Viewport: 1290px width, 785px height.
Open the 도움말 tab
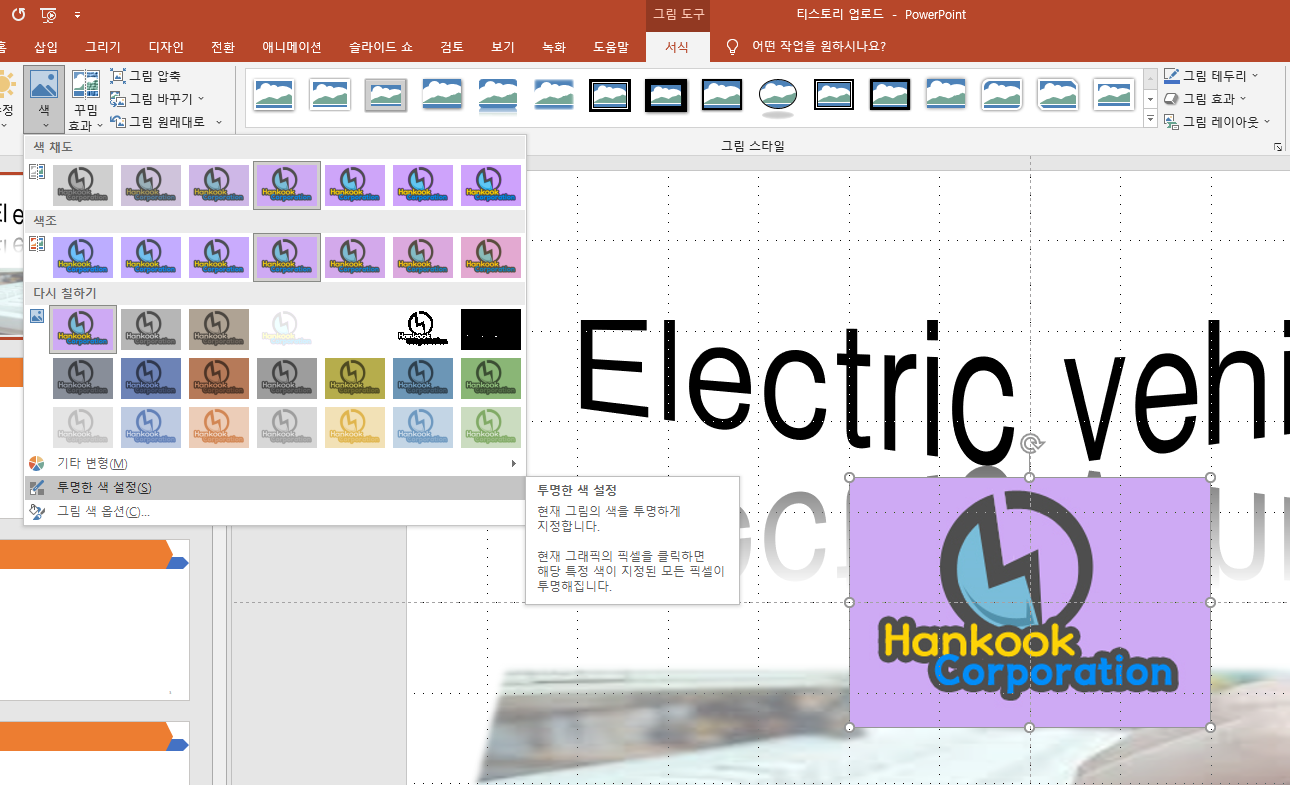click(611, 47)
